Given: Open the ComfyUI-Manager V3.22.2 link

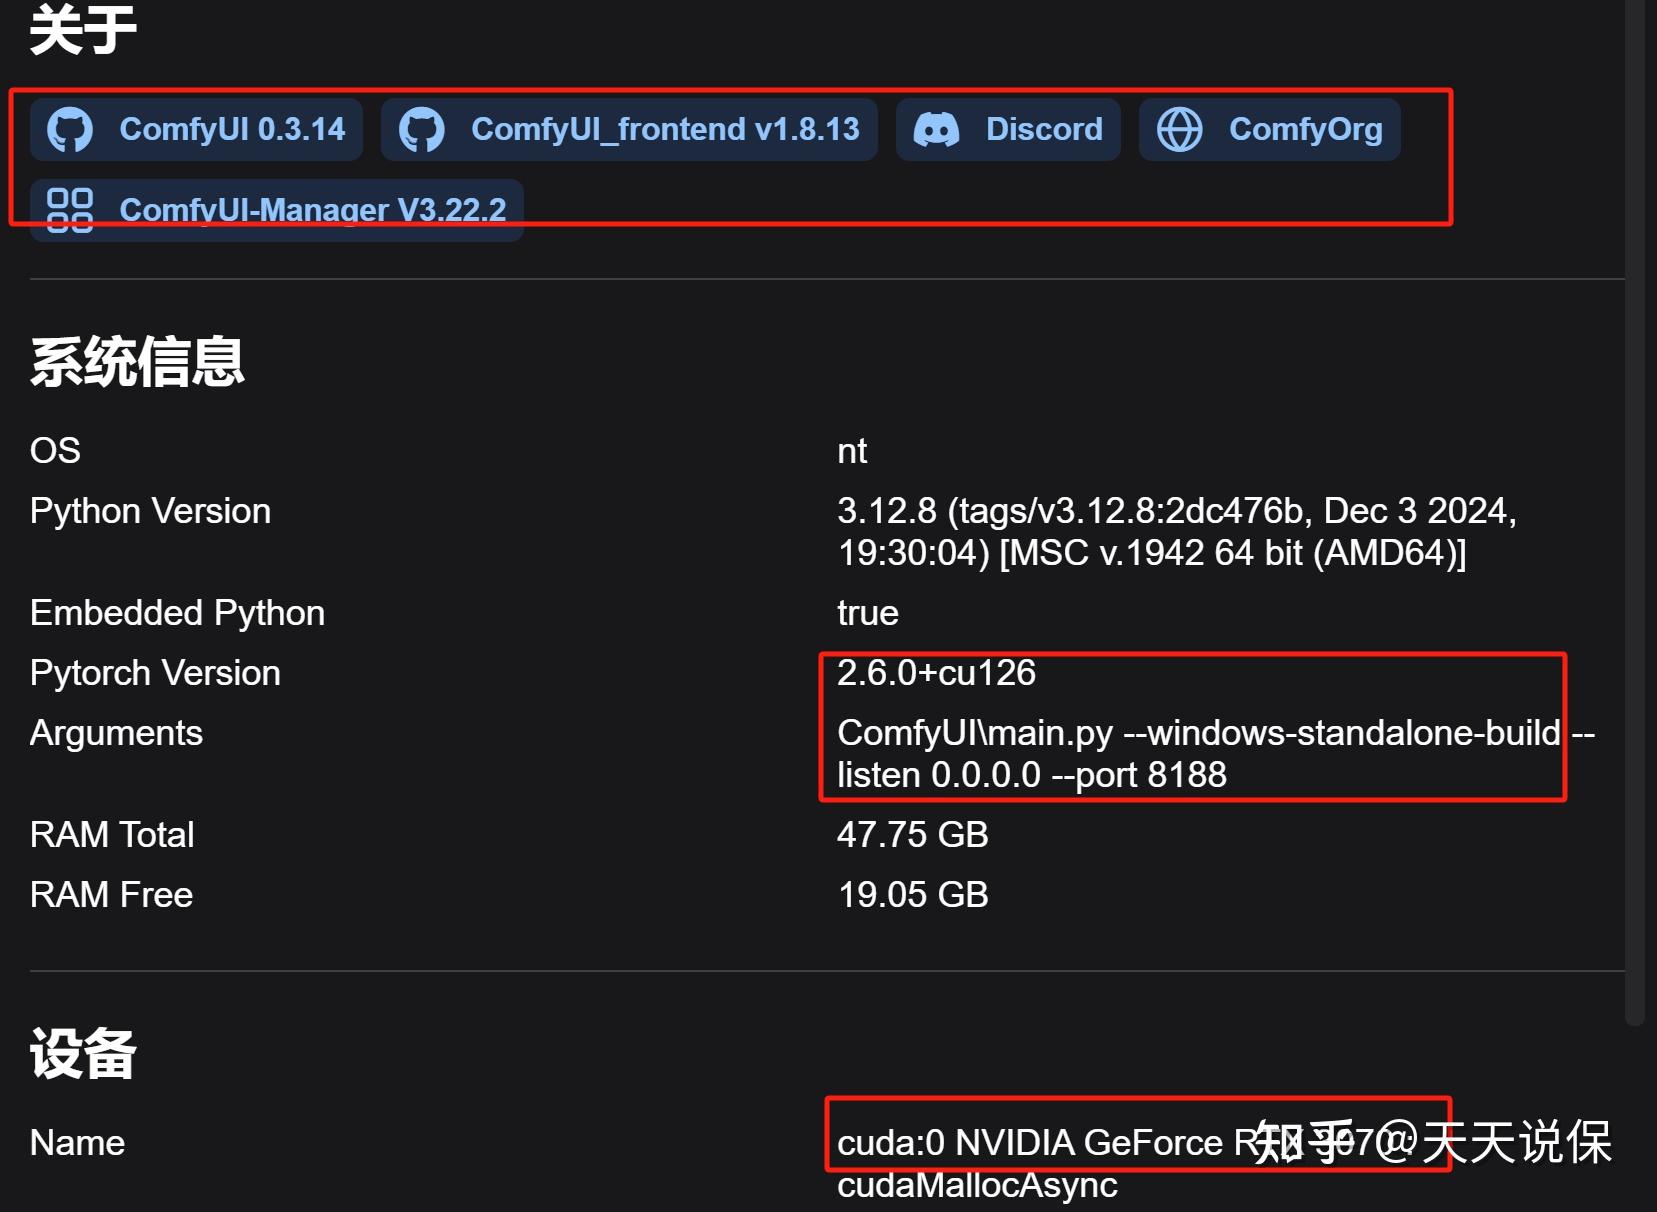Looking at the screenshot, I should (313, 210).
